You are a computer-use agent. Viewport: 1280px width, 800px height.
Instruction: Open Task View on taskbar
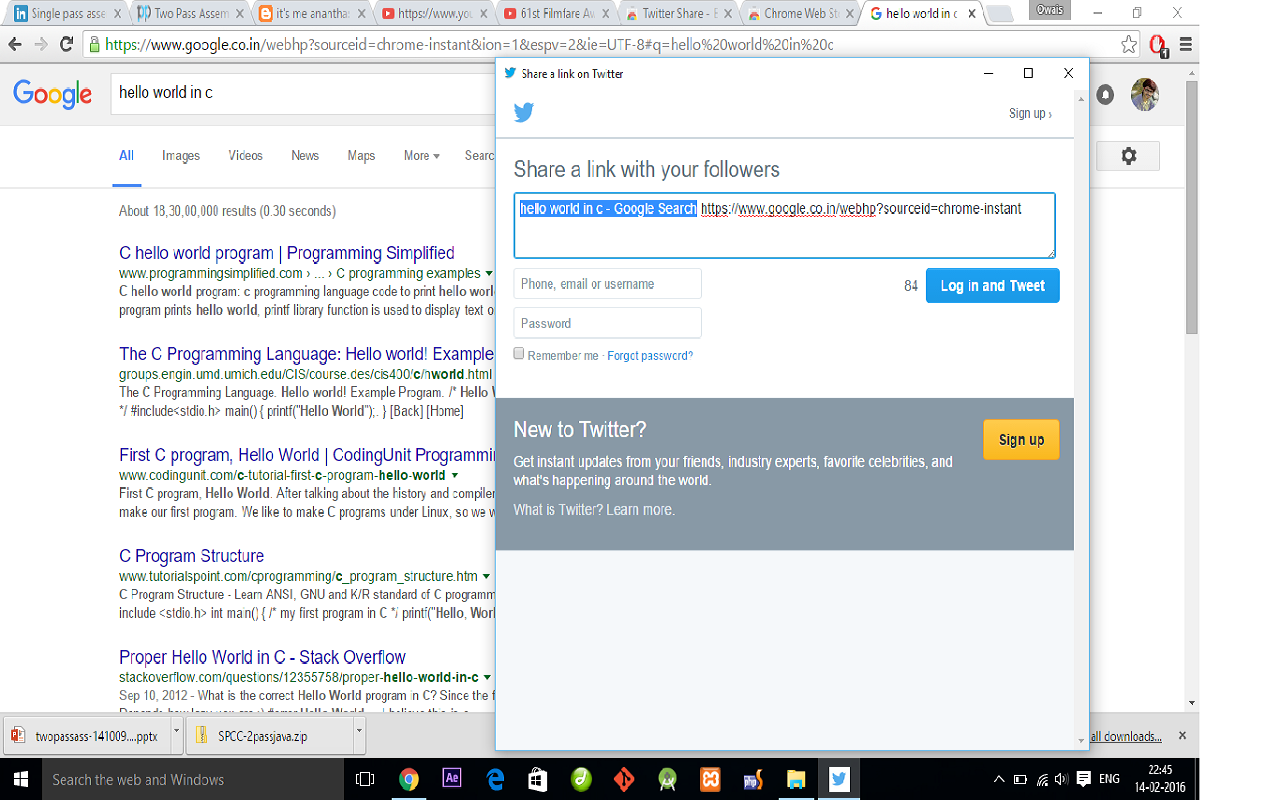pyautogui.click(x=365, y=779)
